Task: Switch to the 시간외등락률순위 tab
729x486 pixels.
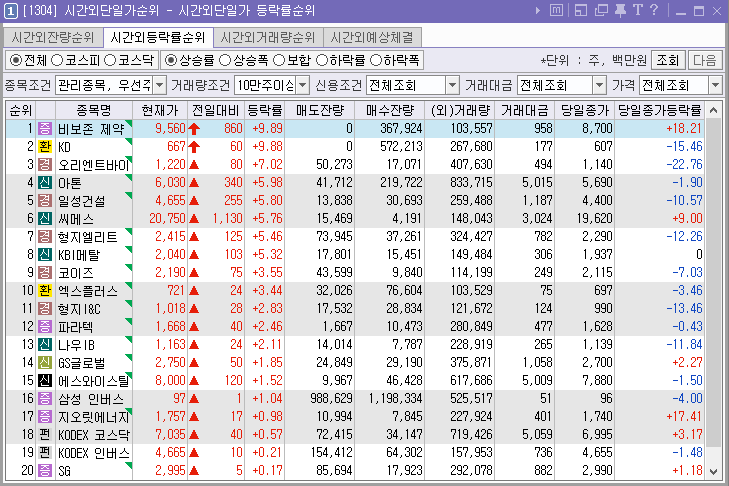Action: [x=158, y=37]
